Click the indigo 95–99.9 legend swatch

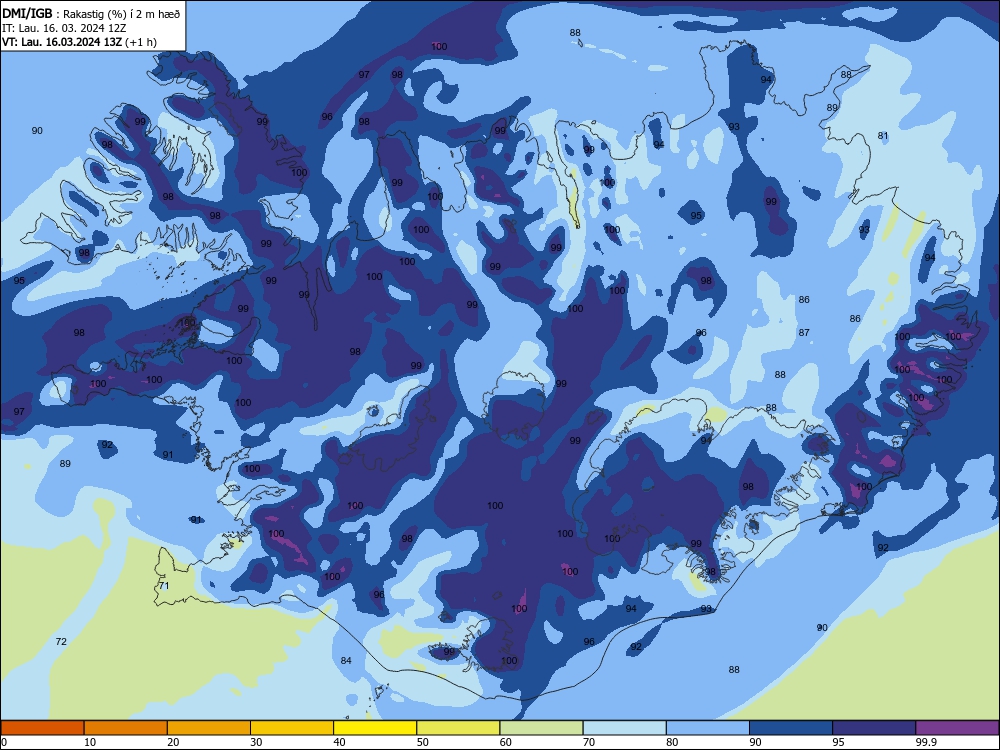(x=874, y=728)
